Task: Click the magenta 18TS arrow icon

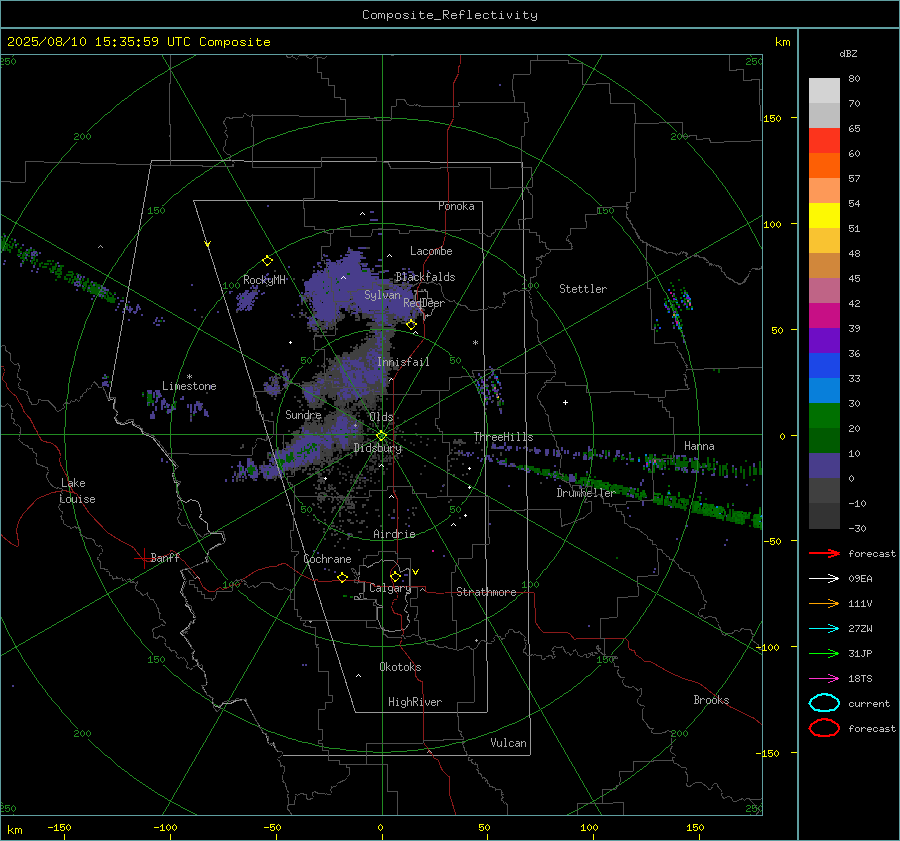Action: click(824, 679)
